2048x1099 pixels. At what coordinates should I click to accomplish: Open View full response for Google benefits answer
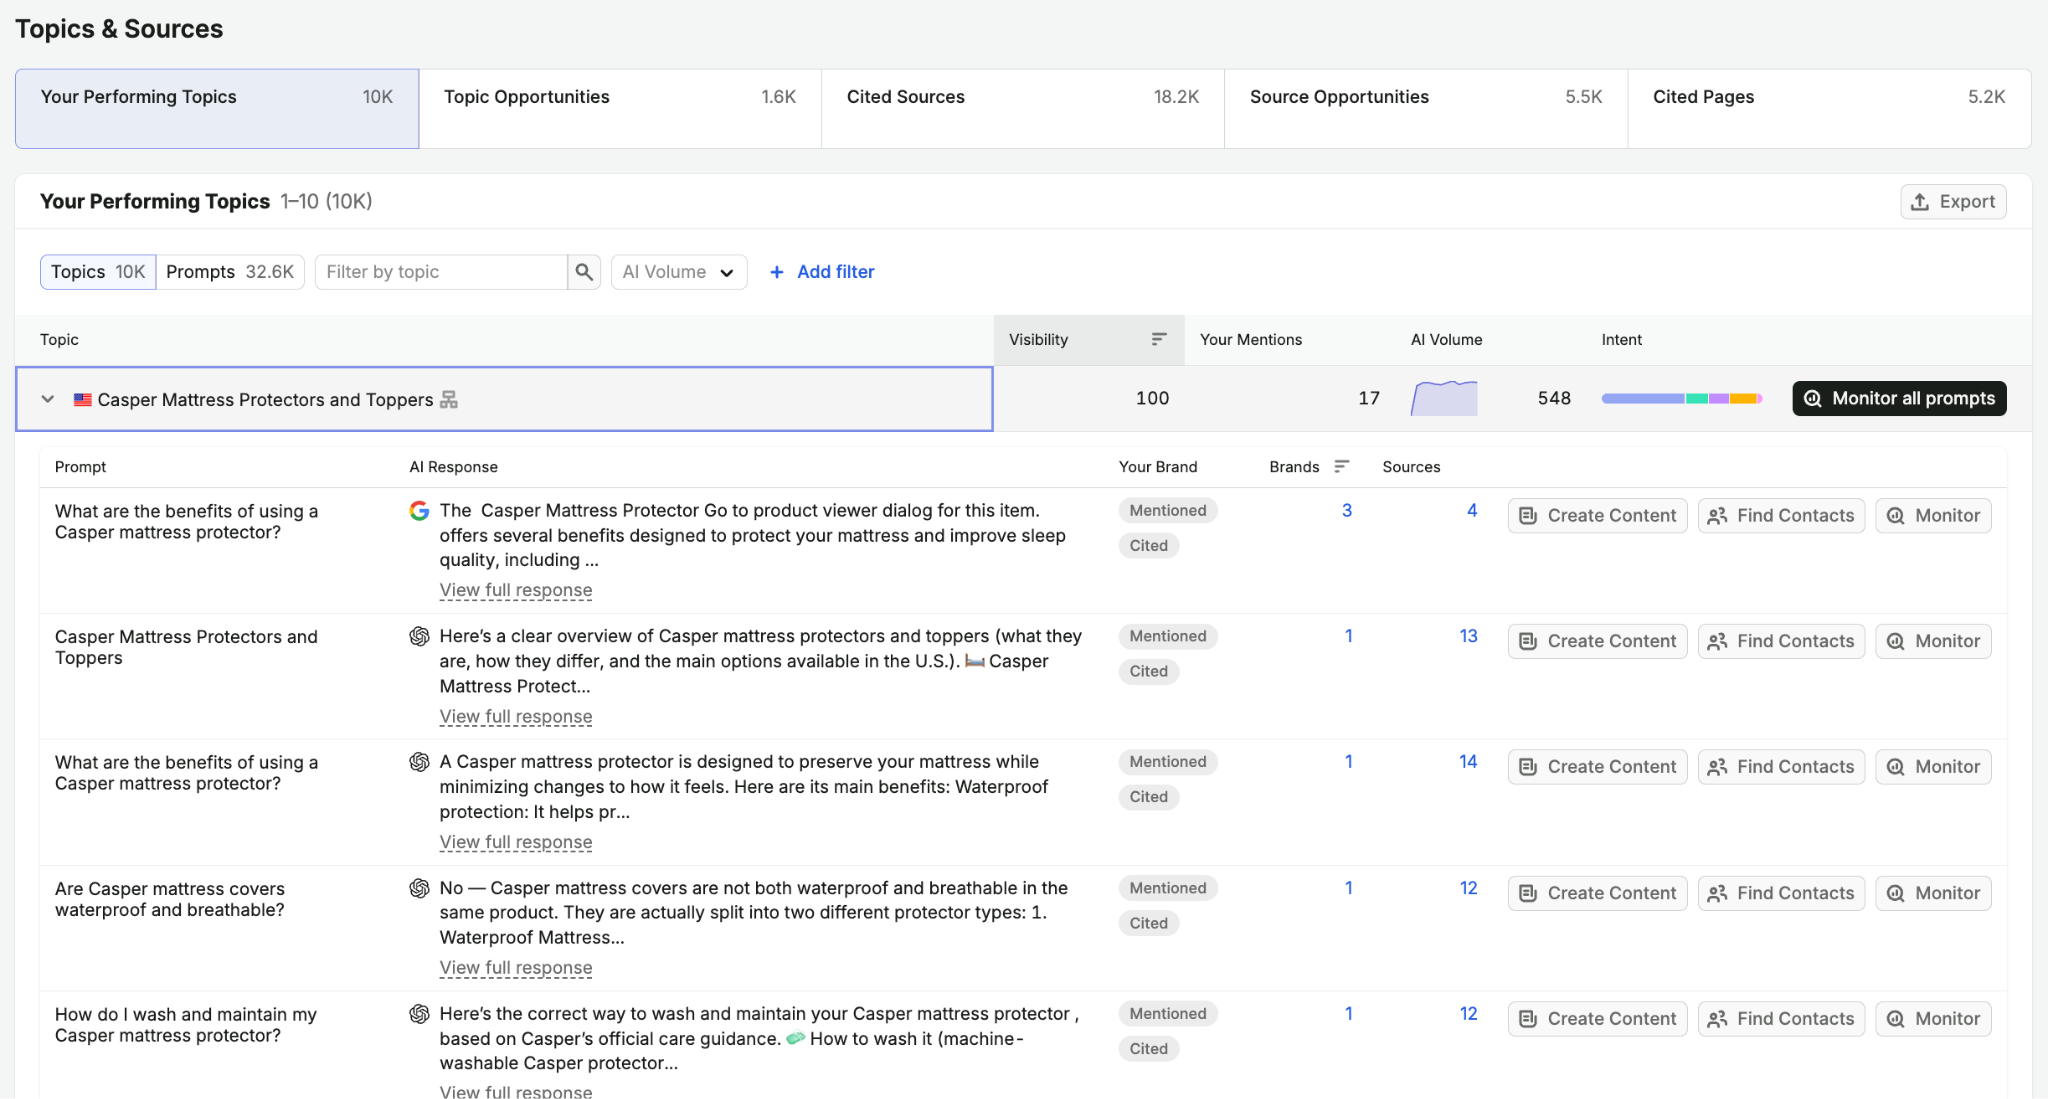point(516,590)
